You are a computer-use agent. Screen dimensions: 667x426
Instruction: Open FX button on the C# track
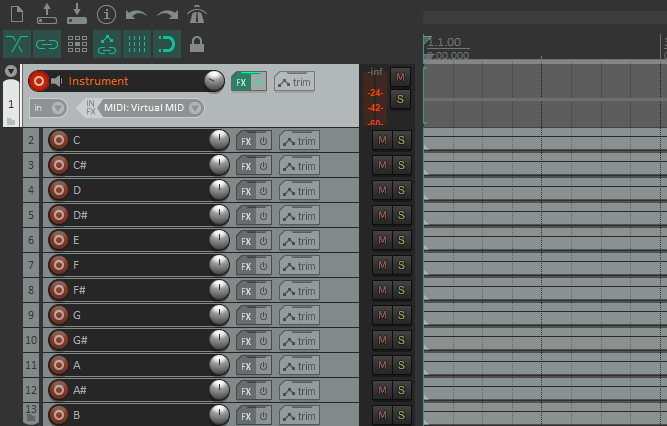tap(245, 165)
